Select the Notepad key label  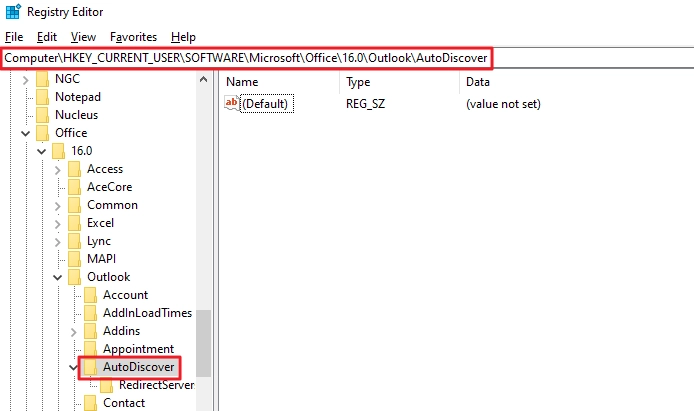click(78, 97)
